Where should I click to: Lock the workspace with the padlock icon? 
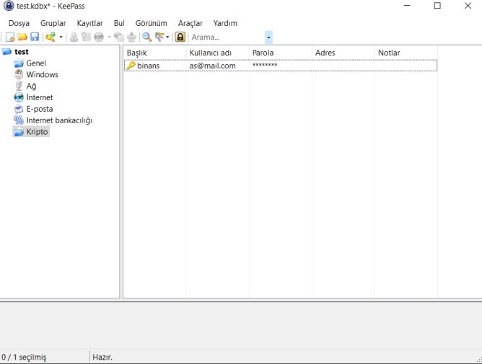click(x=180, y=37)
